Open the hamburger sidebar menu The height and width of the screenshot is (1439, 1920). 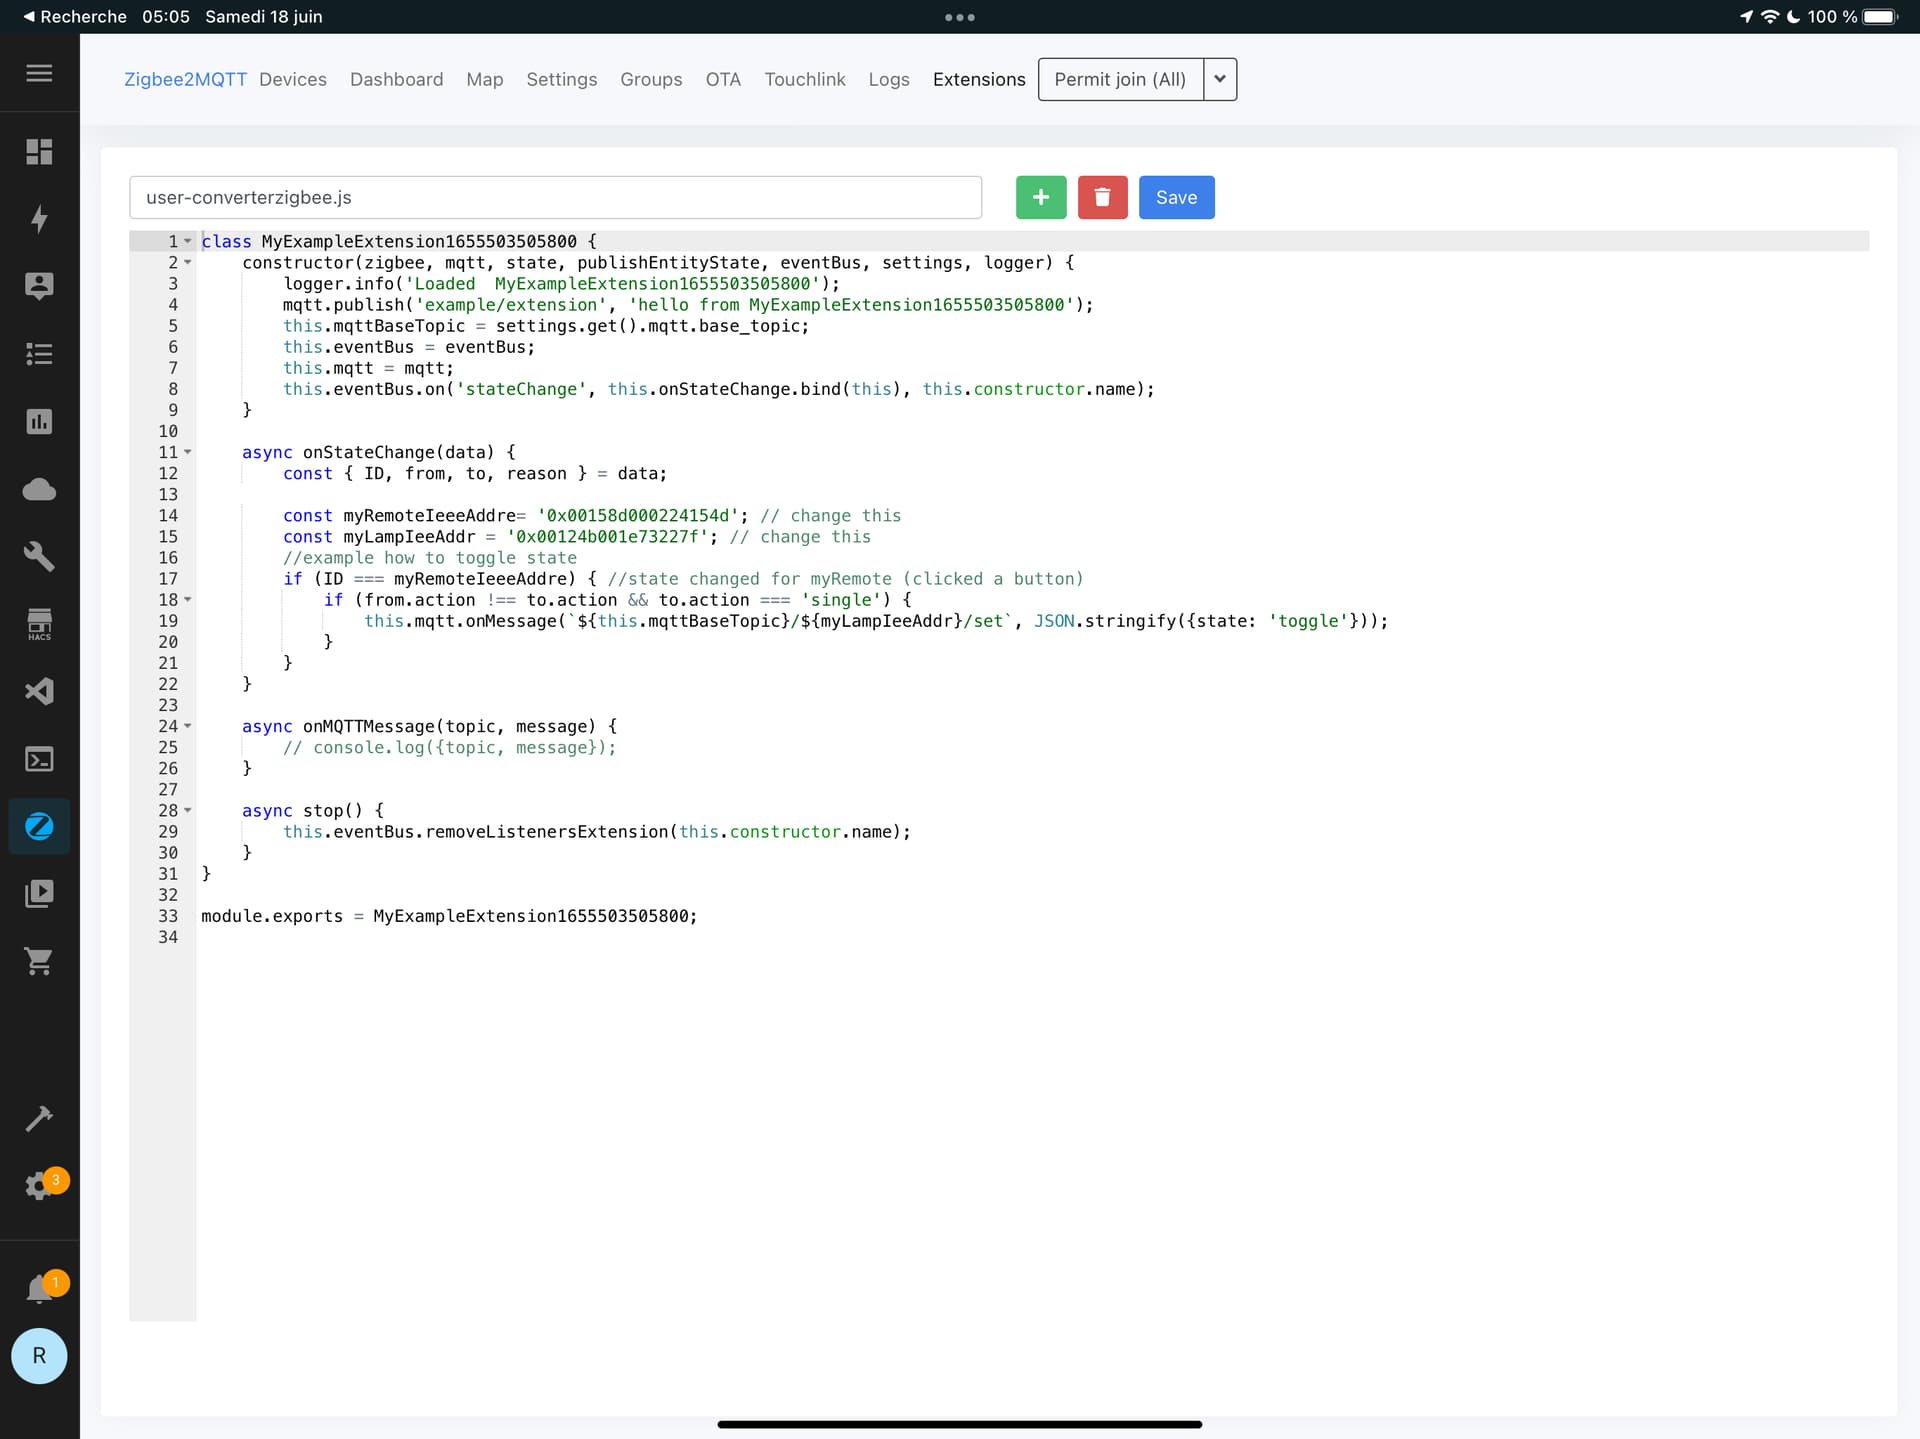coord(39,73)
